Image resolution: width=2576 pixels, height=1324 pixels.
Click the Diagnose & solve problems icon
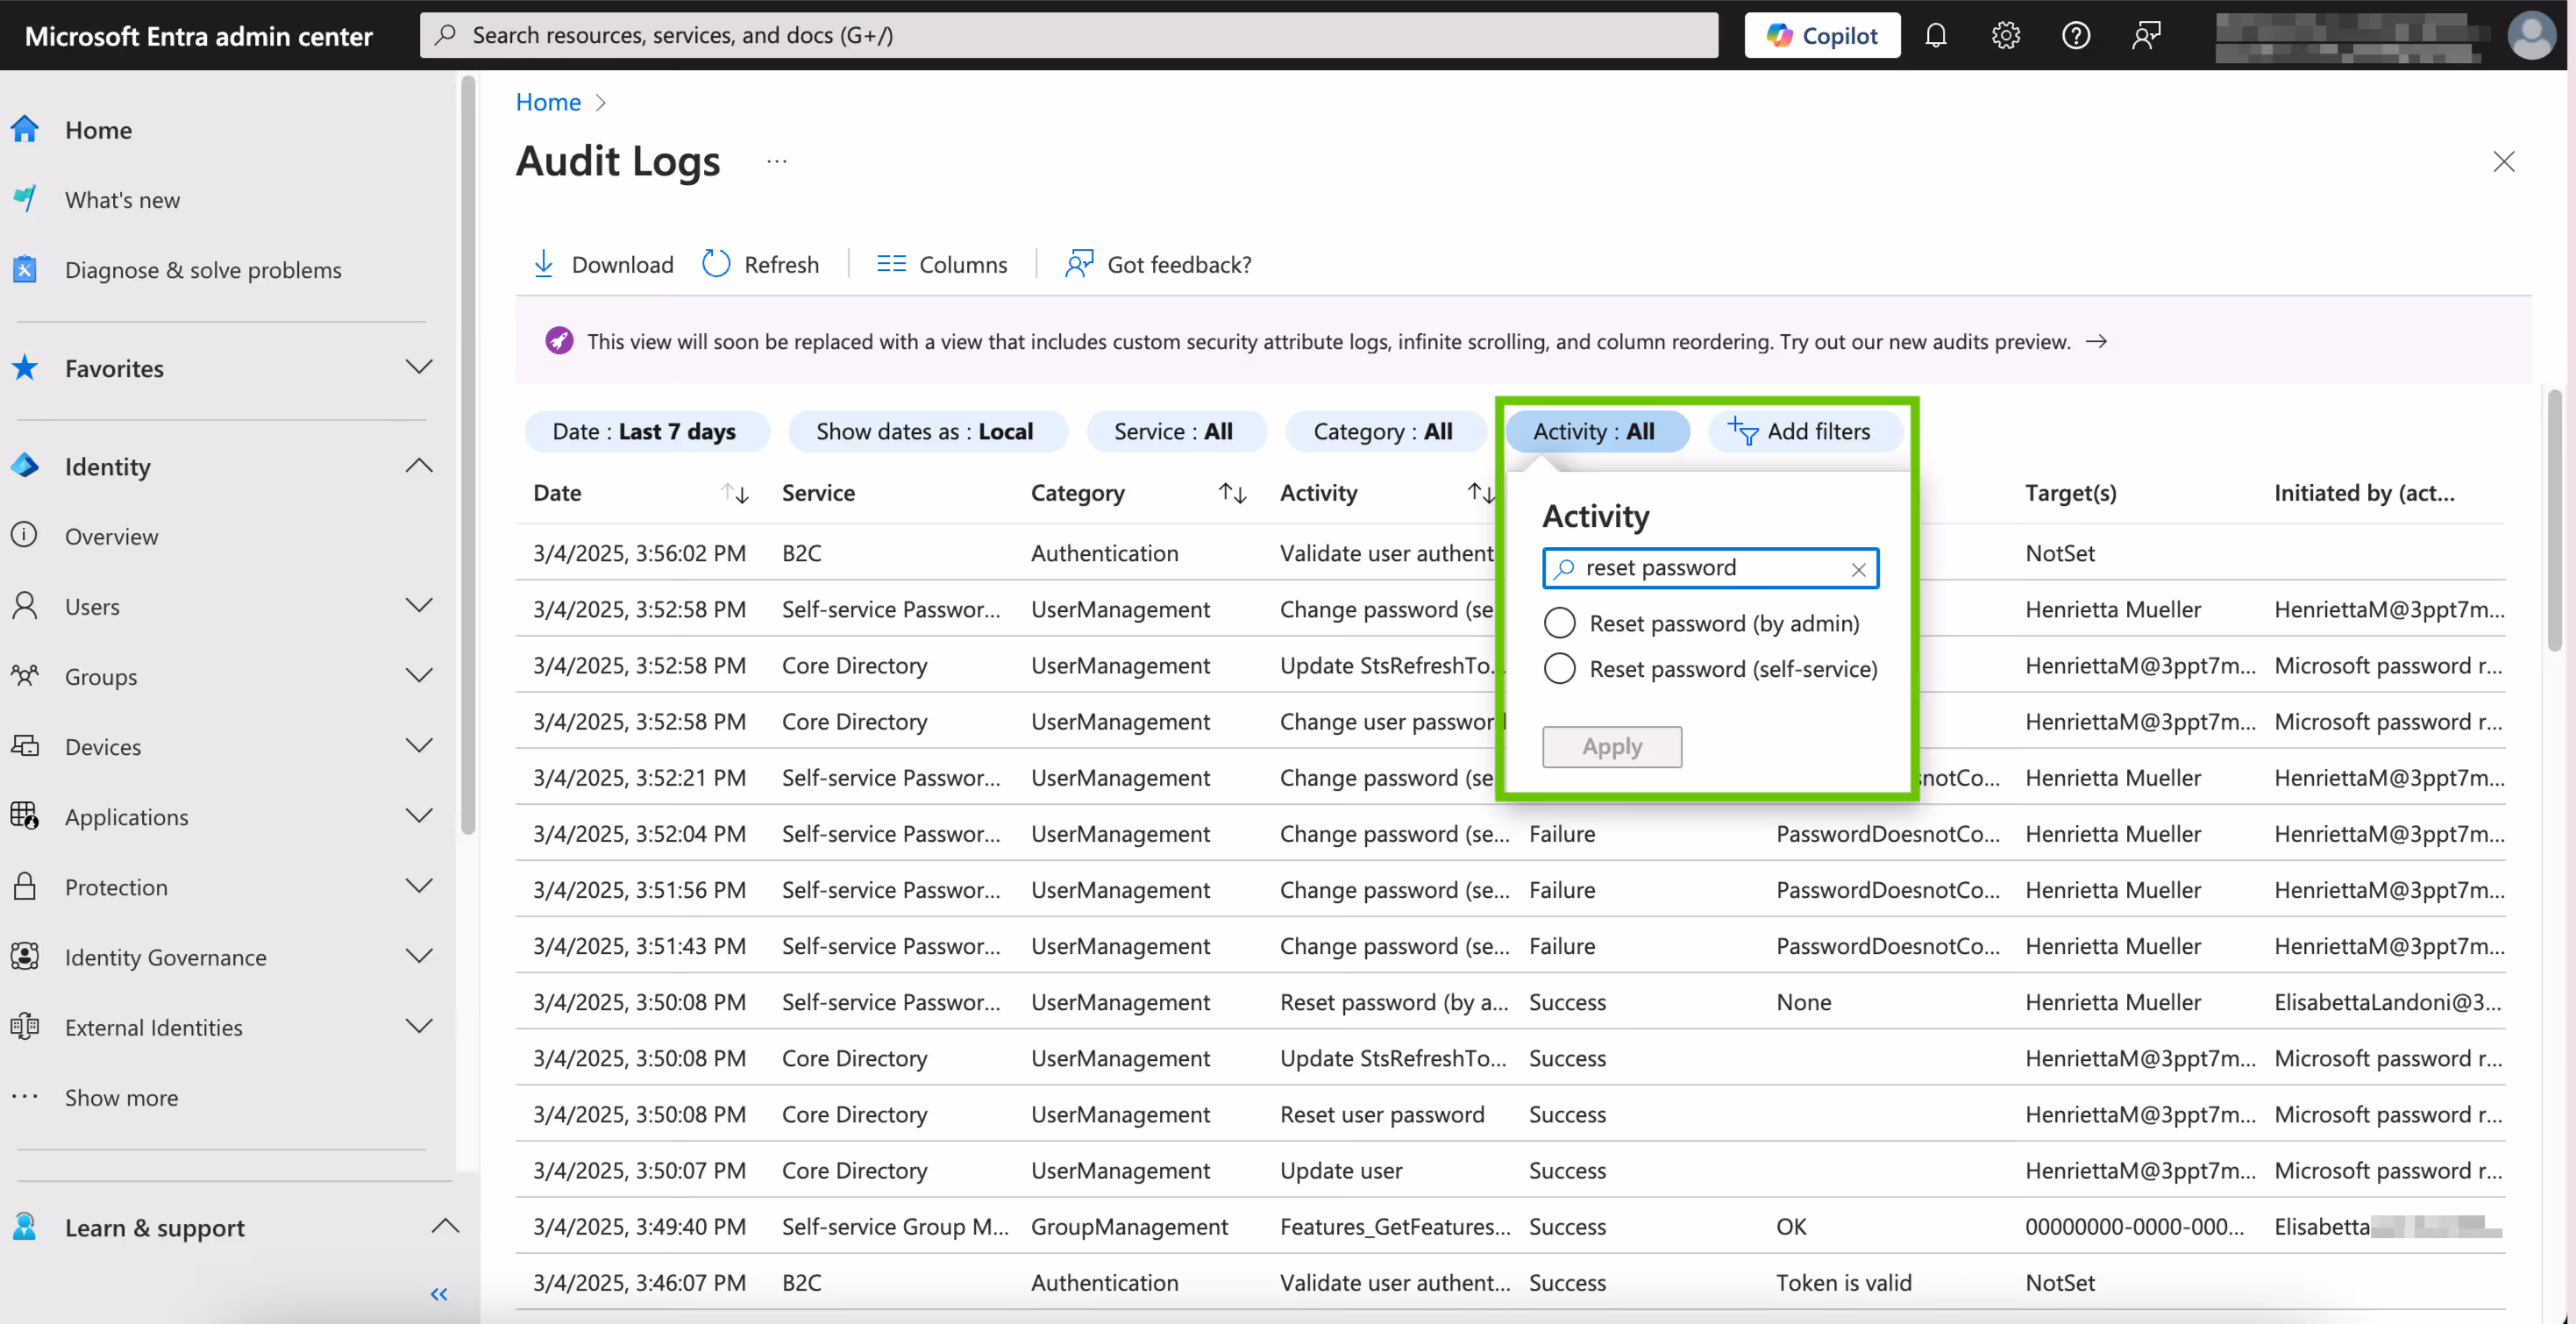[24, 269]
